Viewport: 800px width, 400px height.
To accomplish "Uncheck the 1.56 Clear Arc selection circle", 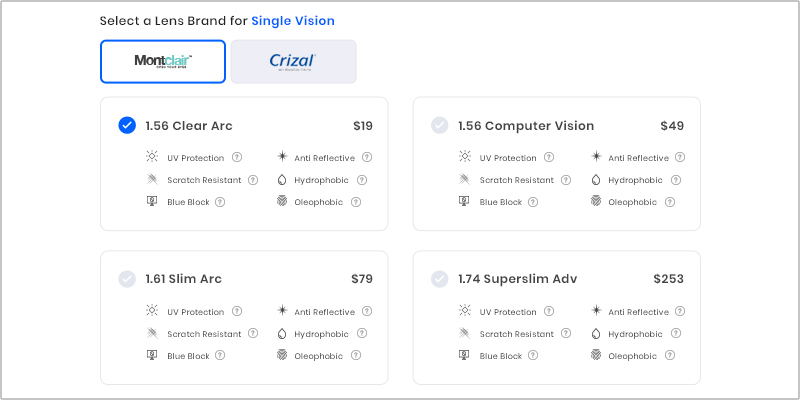I will tap(127, 126).
